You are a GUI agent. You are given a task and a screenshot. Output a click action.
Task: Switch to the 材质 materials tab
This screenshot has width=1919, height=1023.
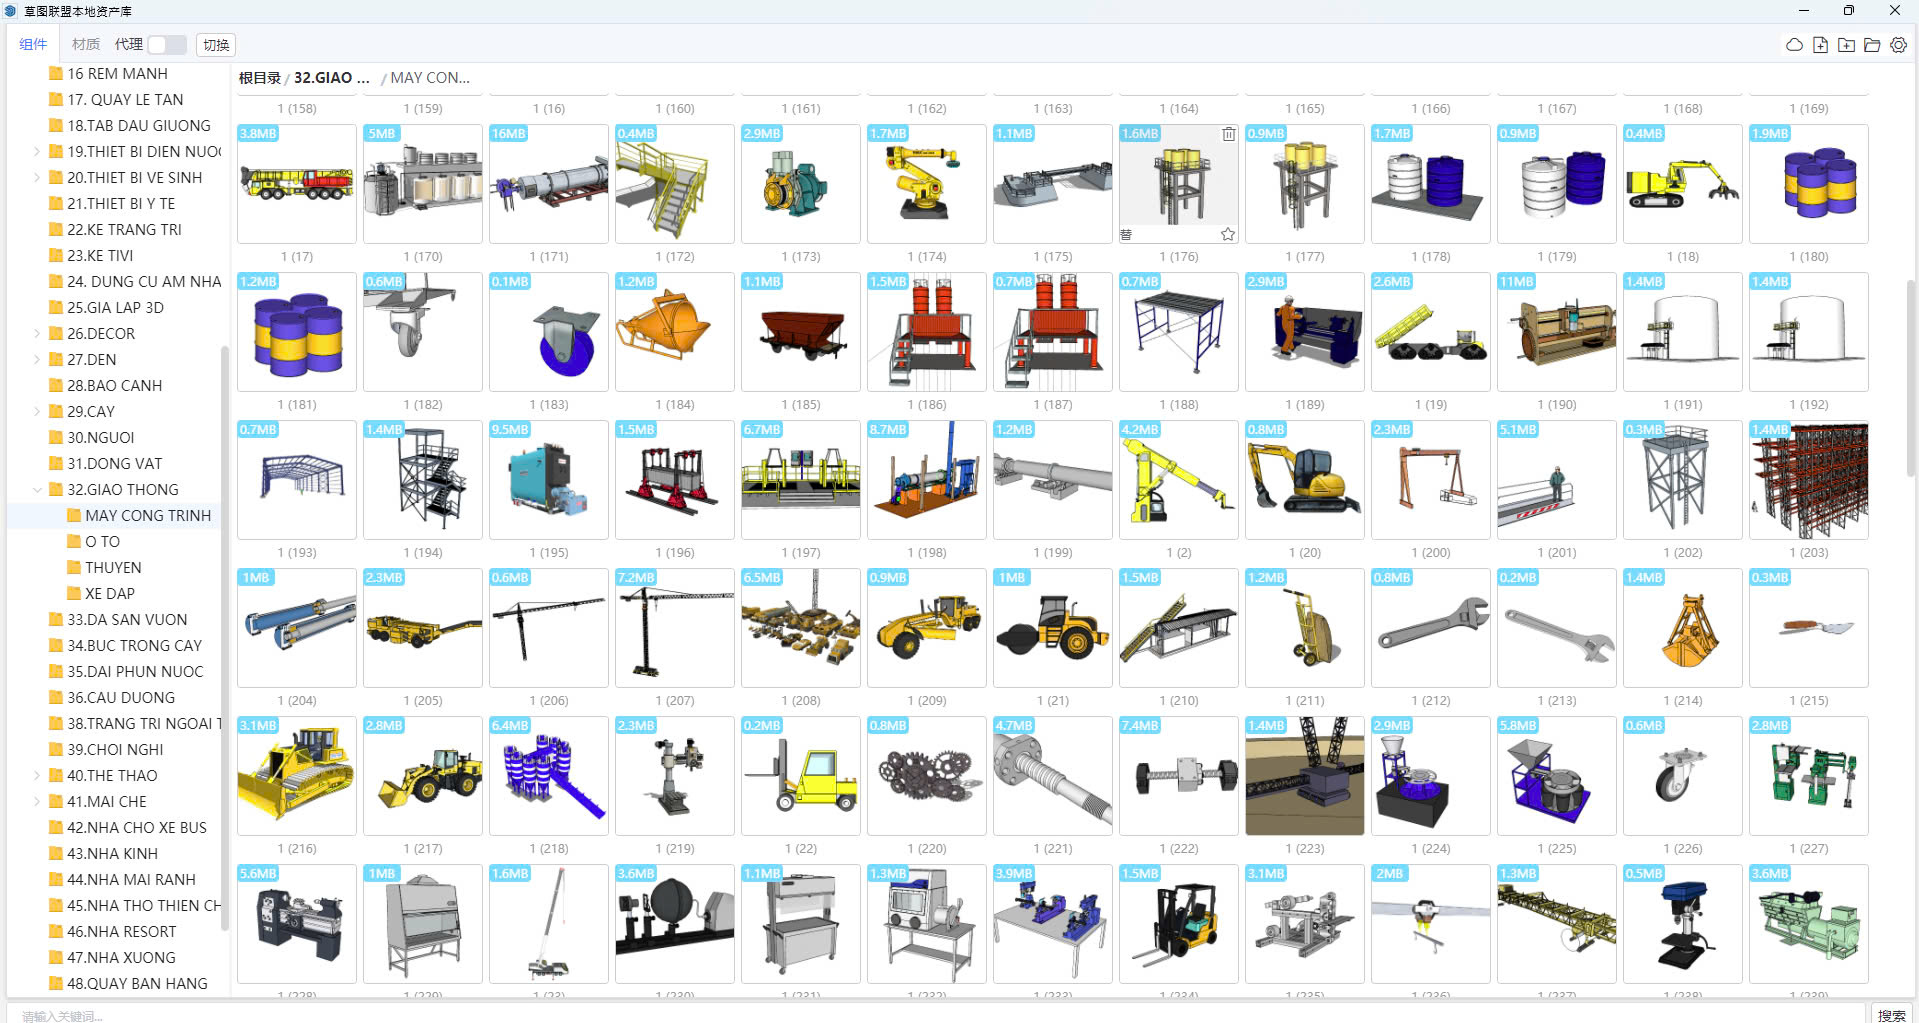point(86,45)
